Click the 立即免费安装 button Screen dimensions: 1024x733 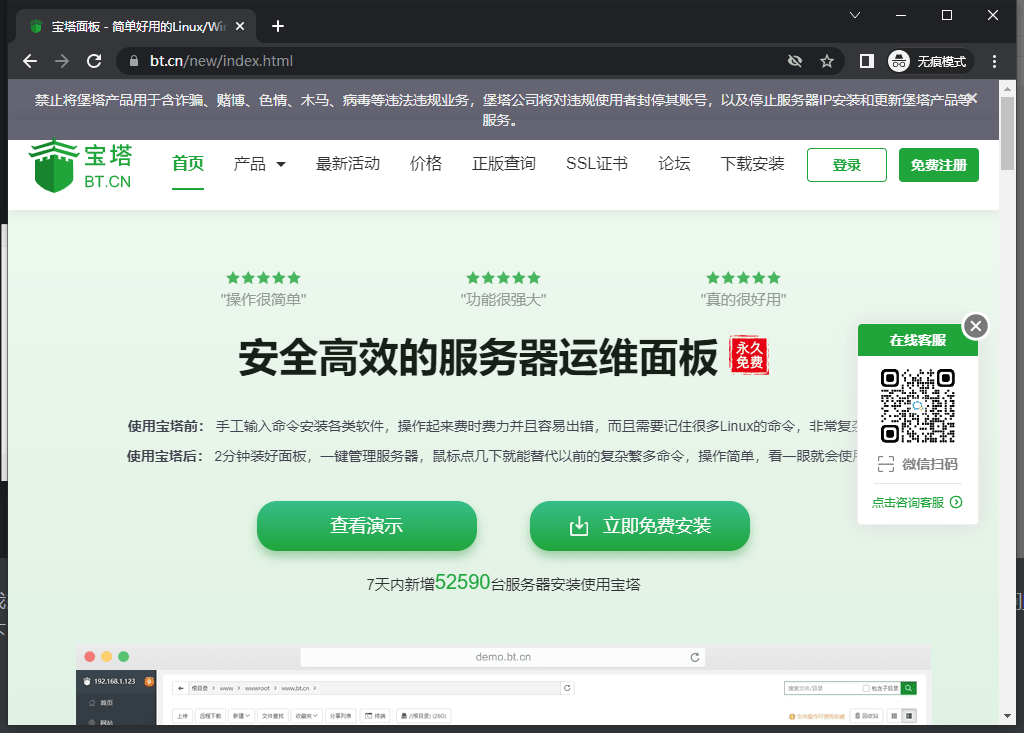click(640, 526)
